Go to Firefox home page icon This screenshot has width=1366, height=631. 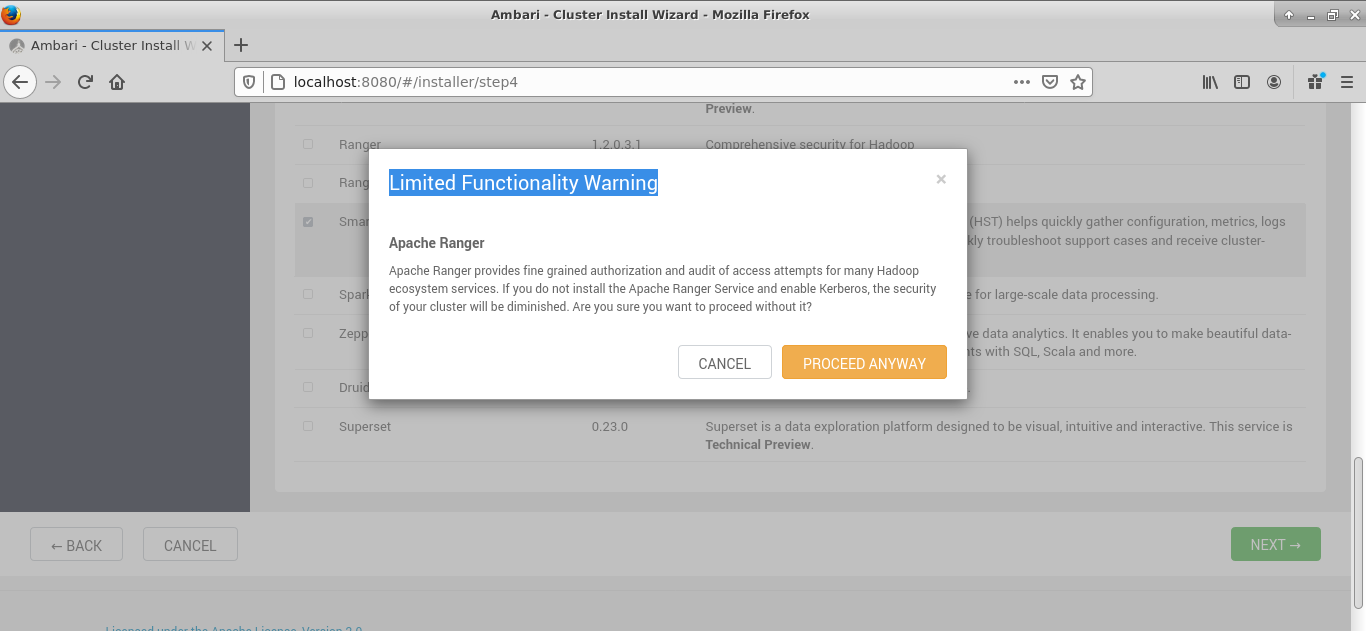click(x=117, y=82)
